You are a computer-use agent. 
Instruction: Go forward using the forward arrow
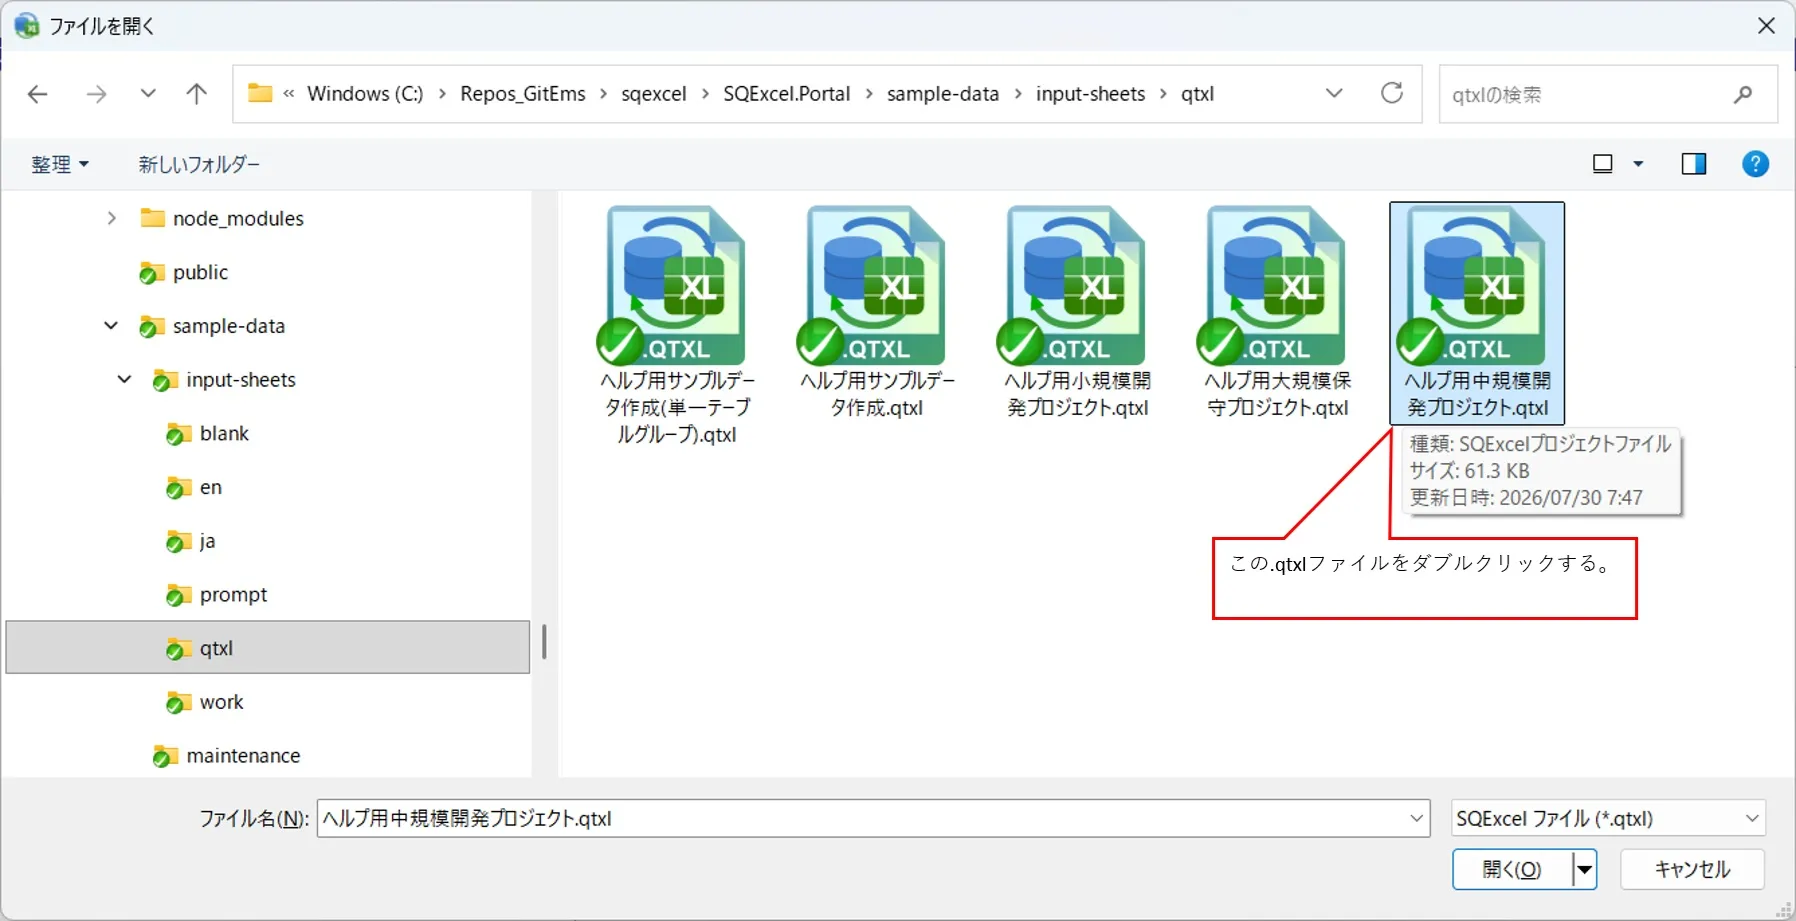(x=96, y=94)
